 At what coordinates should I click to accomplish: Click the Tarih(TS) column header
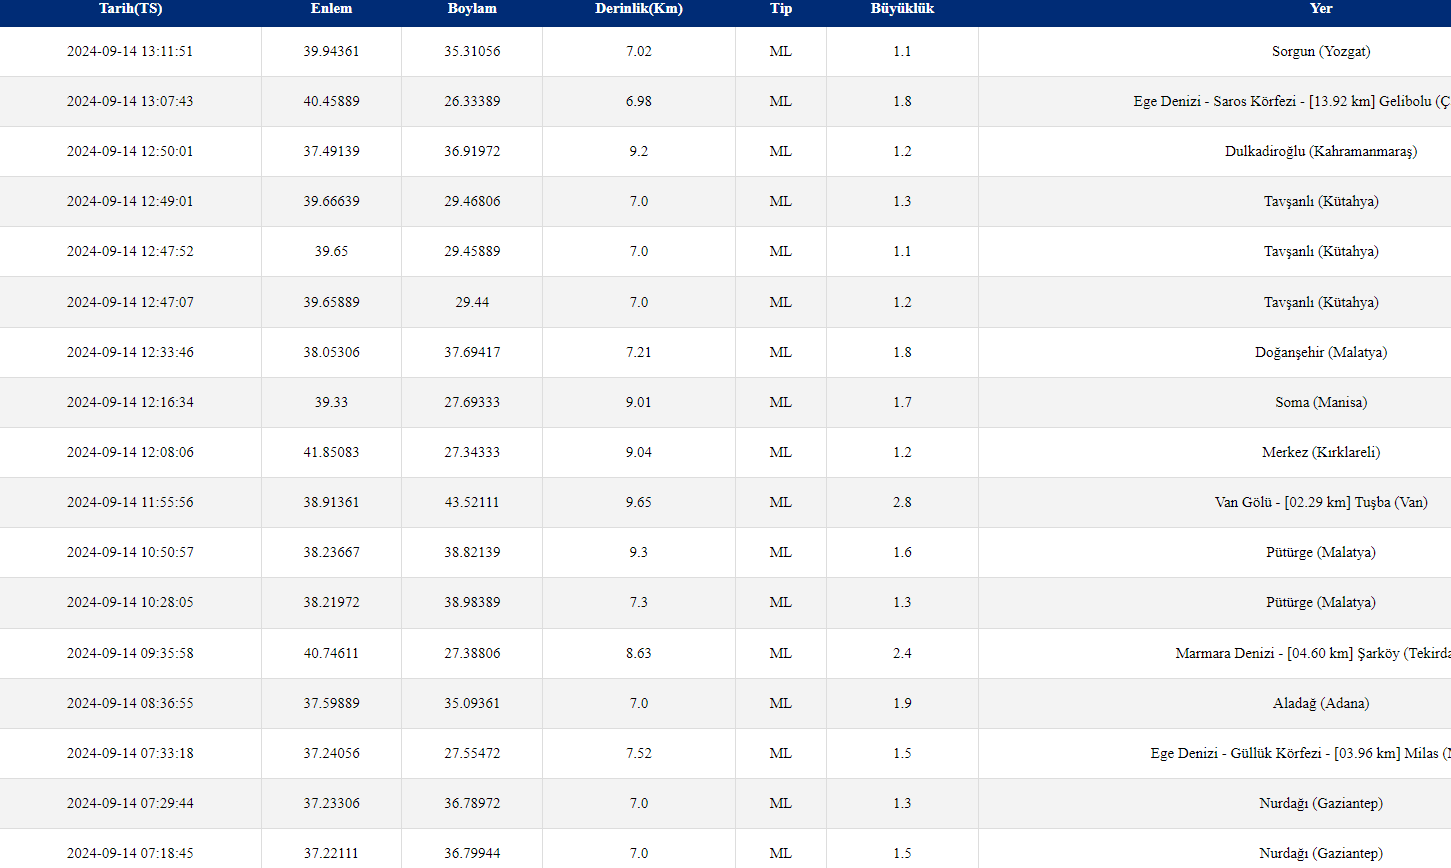(x=130, y=8)
